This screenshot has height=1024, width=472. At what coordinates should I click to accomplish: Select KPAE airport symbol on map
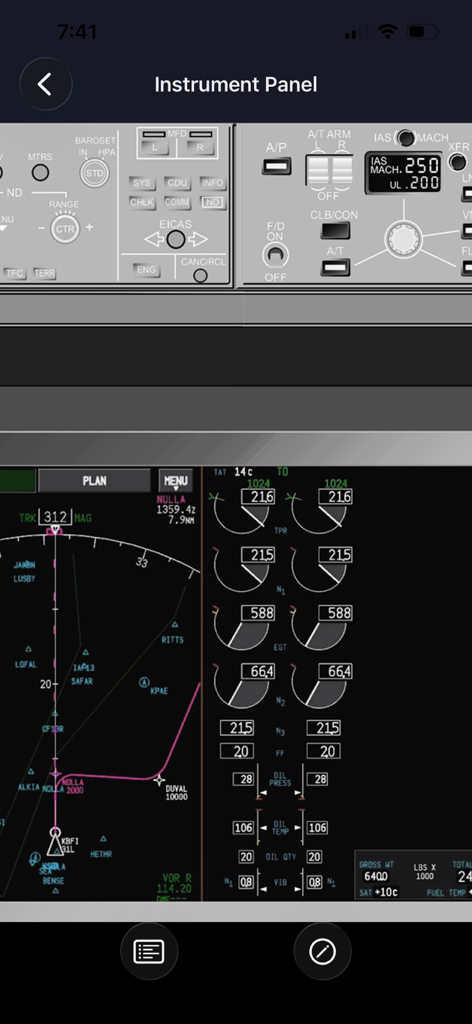pyautogui.click(x=144, y=682)
